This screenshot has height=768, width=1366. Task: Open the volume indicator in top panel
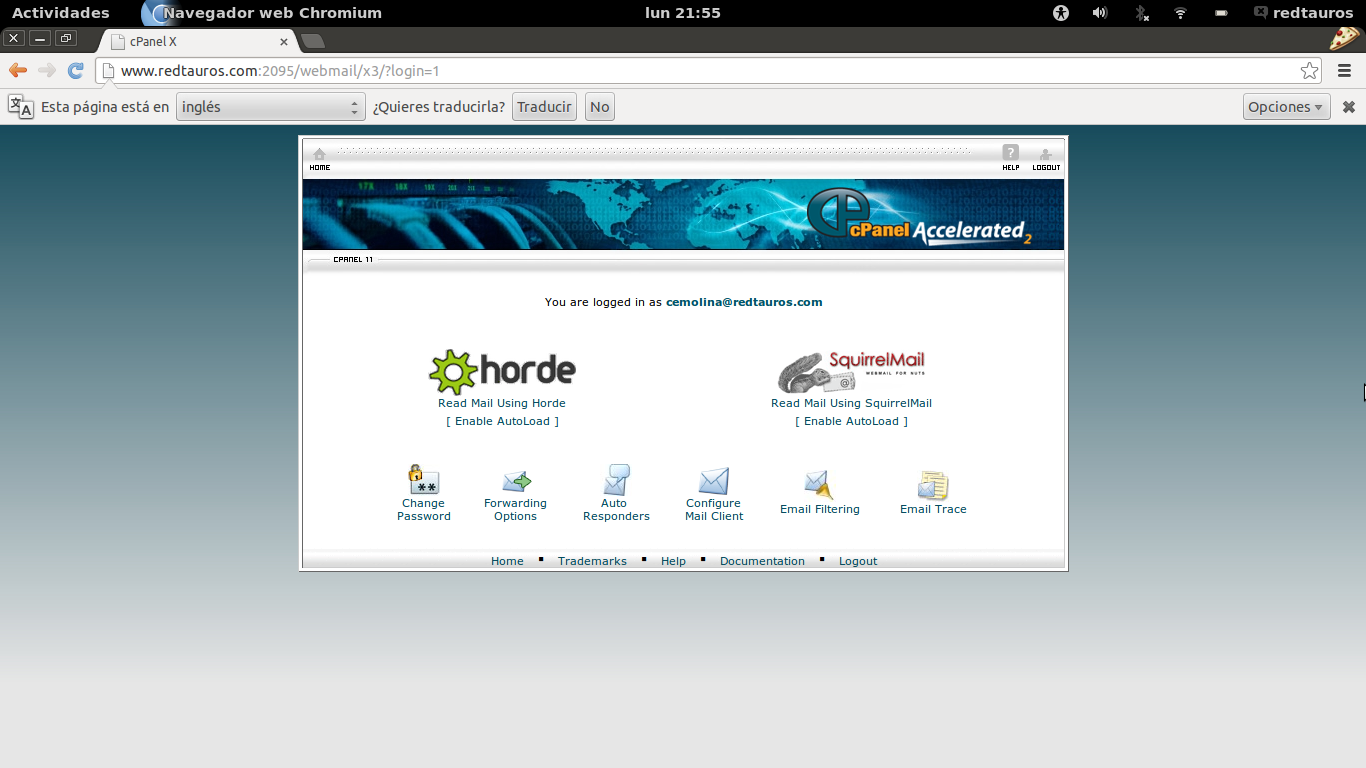pos(1100,13)
